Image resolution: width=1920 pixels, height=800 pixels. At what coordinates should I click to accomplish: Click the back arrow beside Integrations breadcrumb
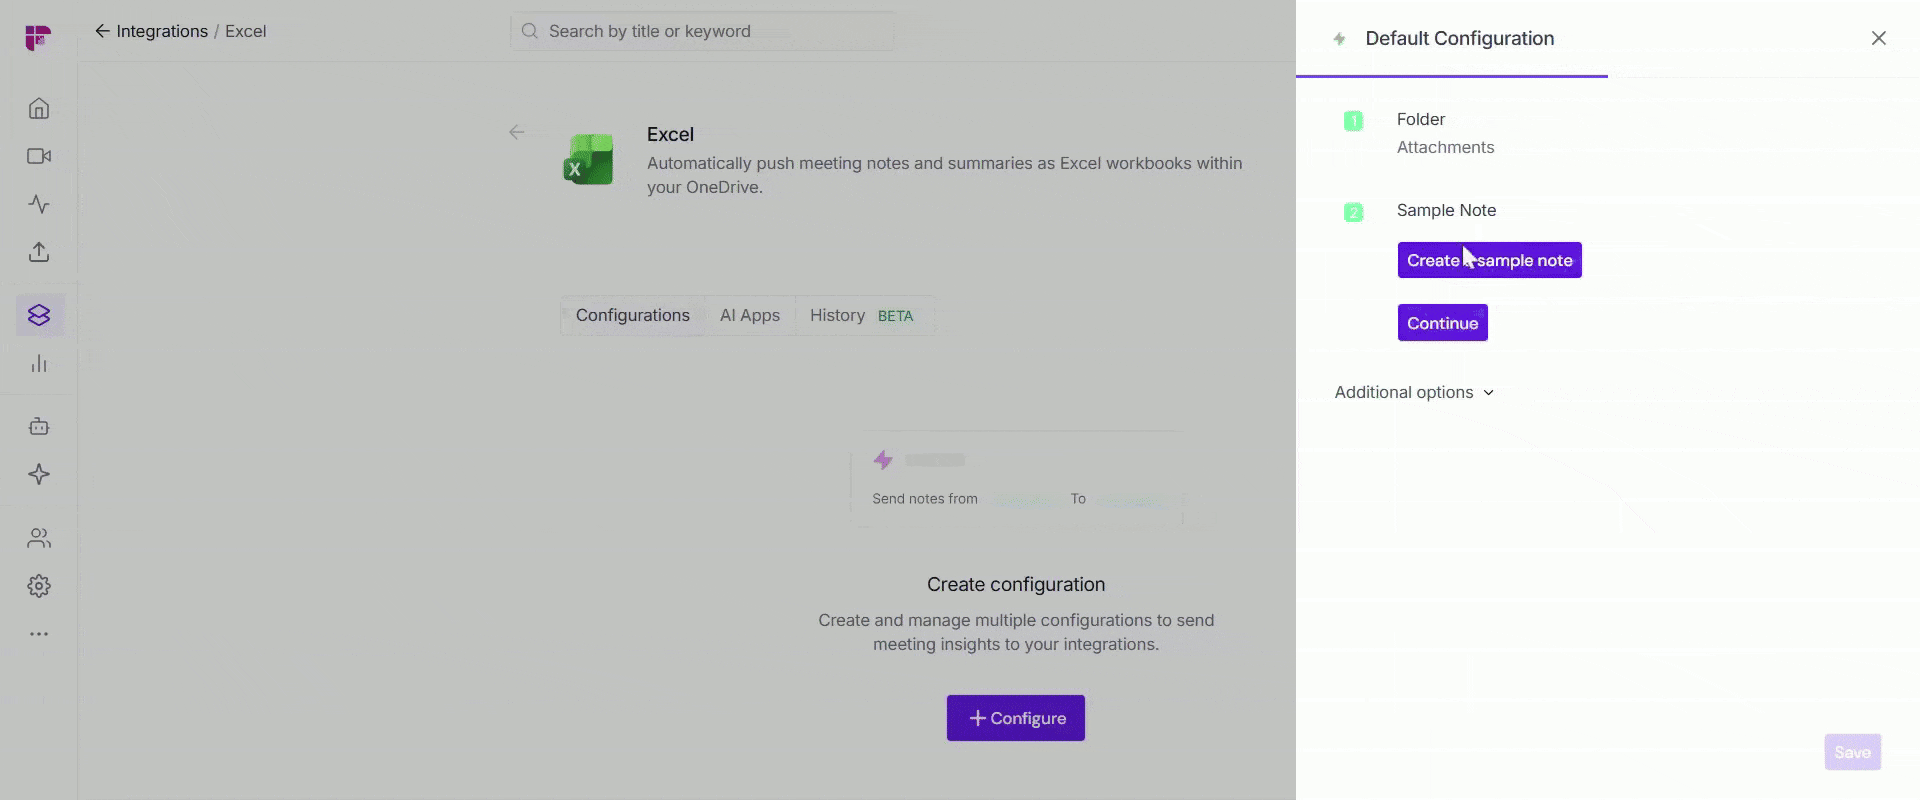click(x=102, y=31)
